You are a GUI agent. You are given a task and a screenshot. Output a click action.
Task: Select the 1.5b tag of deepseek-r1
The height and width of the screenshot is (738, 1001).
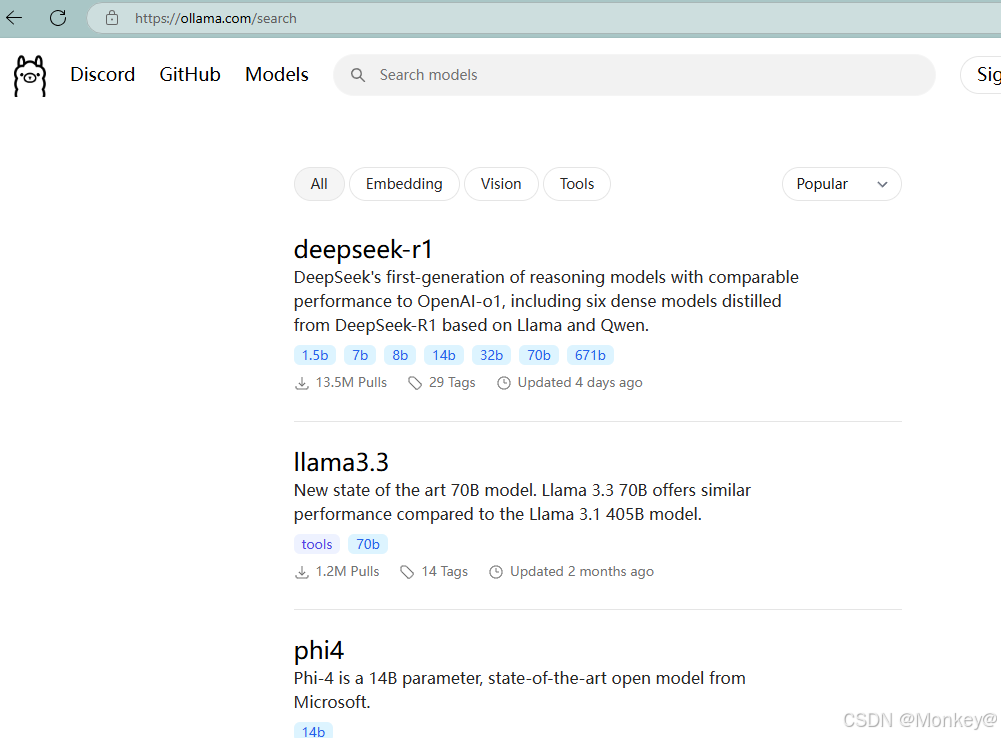315,355
